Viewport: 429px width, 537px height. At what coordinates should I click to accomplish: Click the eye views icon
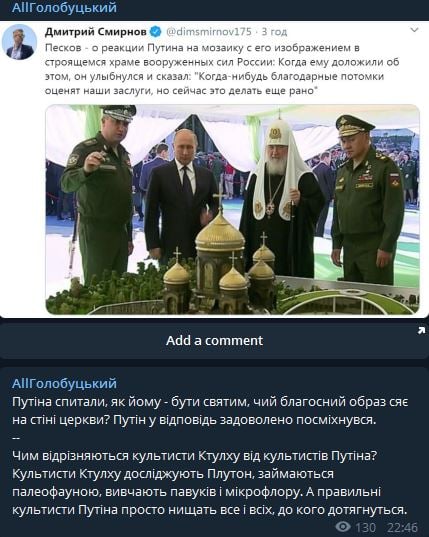(343, 526)
